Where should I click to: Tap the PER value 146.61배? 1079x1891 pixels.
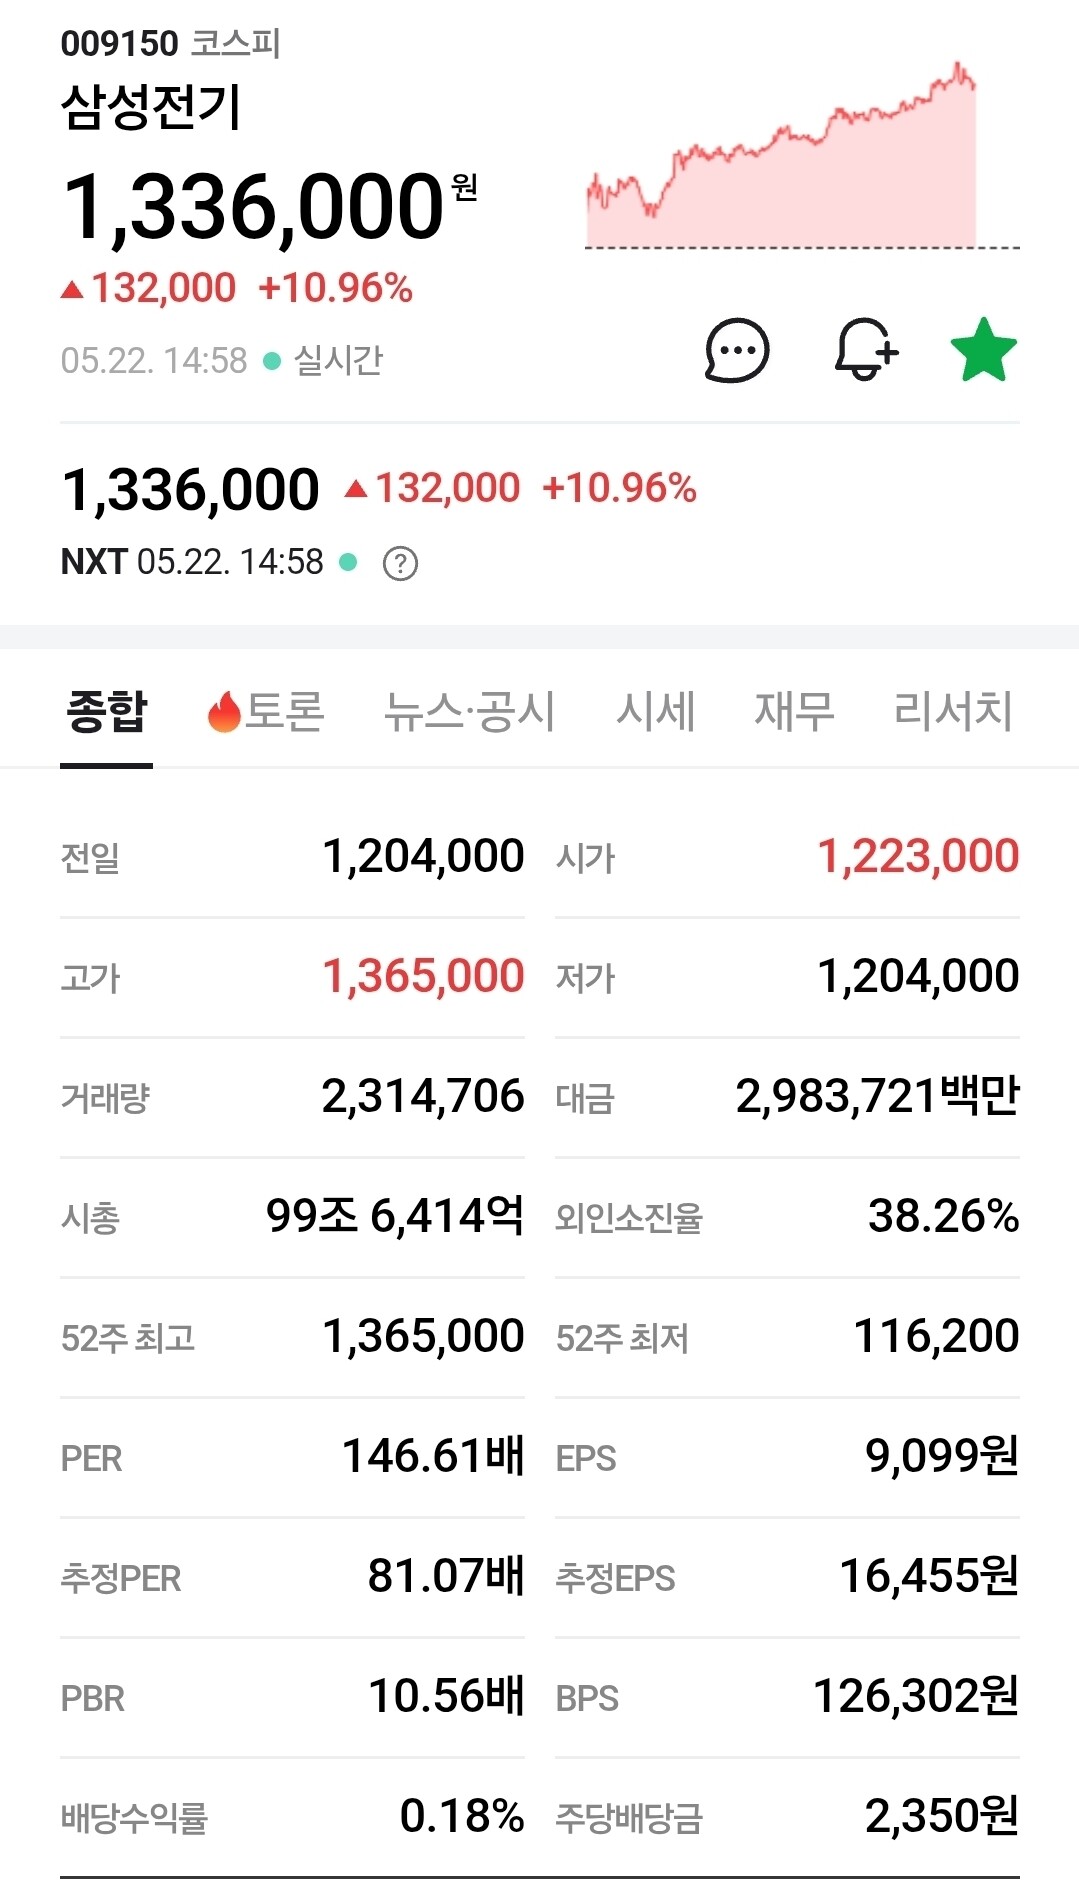coord(433,1456)
